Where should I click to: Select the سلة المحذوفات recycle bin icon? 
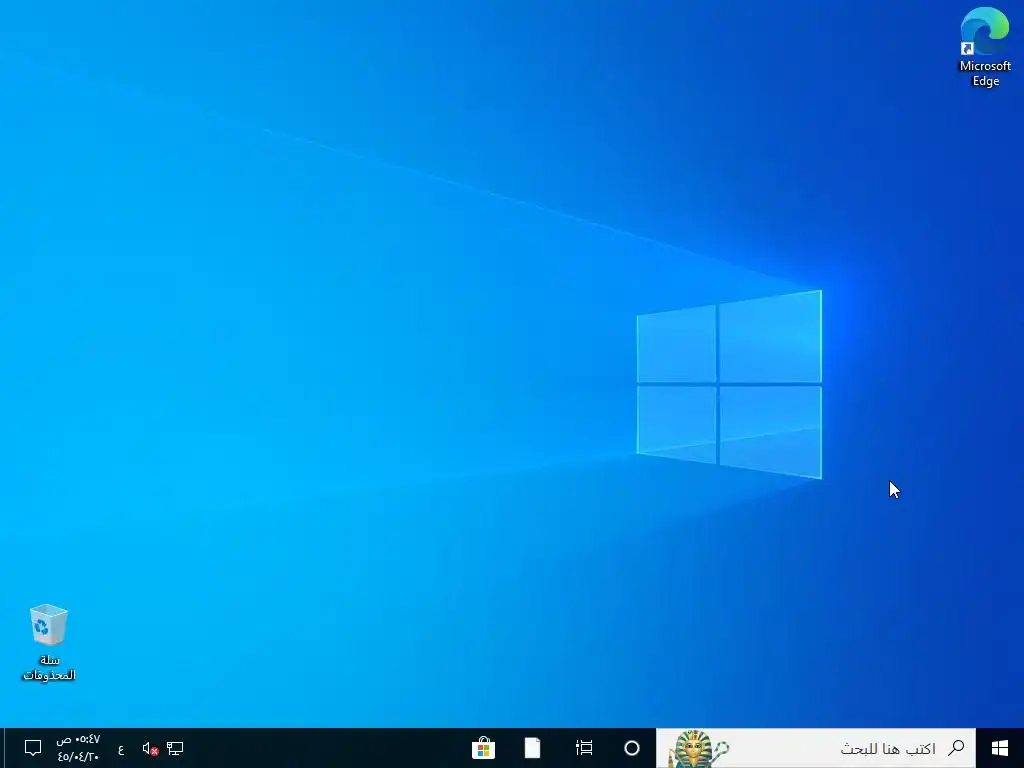[x=49, y=643]
